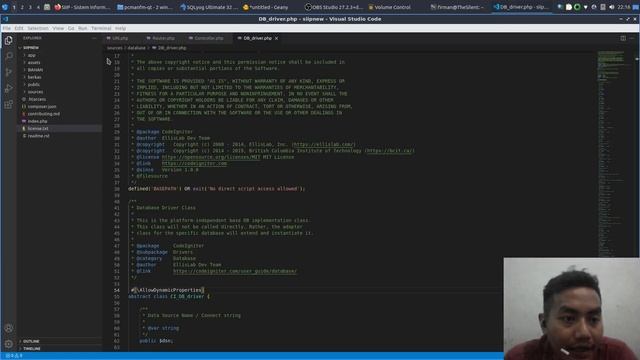Open the Explorer view in activity bar
This screenshot has width=640, height=360.
[x=9, y=40]
